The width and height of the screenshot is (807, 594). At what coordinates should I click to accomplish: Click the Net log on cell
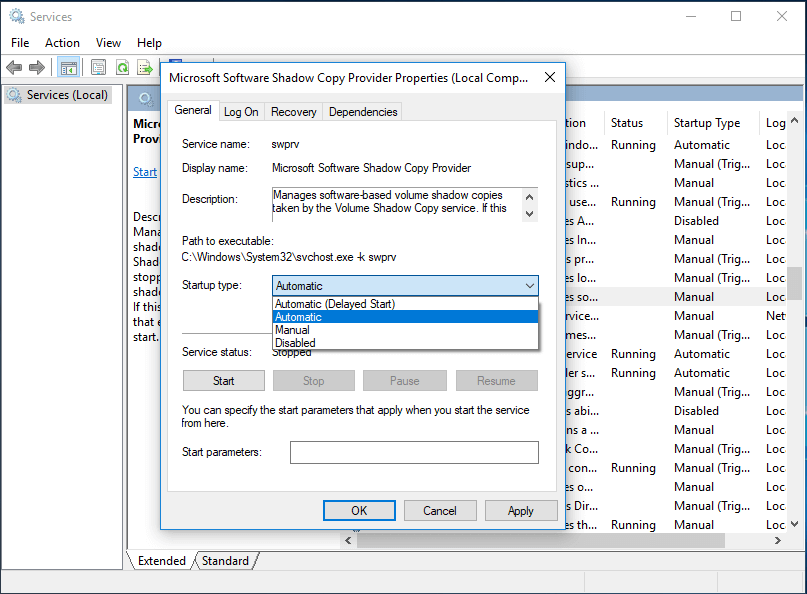point(775,316)
